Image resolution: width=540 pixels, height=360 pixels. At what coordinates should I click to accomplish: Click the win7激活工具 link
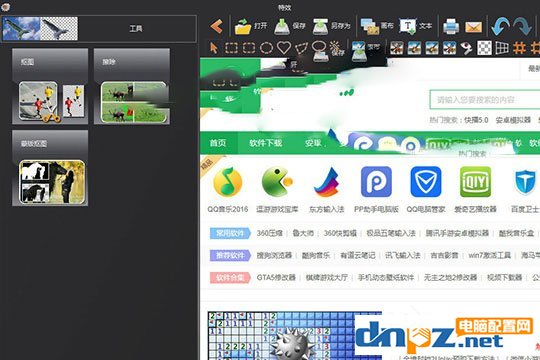(x=489, y=255)
